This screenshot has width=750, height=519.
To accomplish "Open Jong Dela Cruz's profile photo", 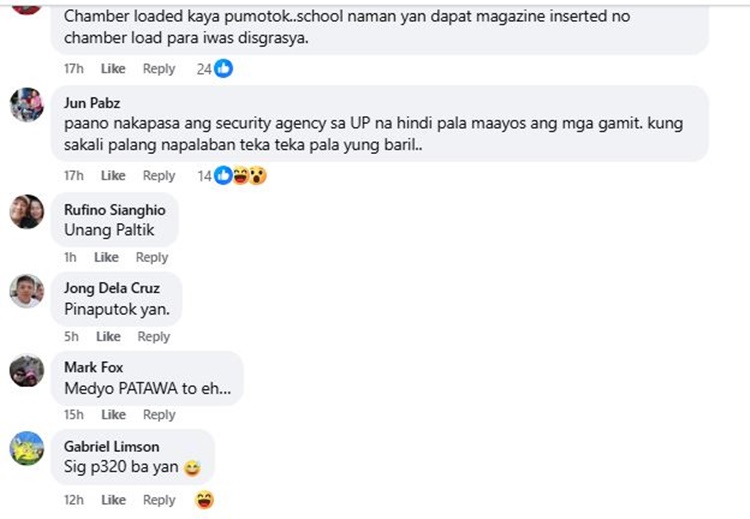I will coord(27,291).
